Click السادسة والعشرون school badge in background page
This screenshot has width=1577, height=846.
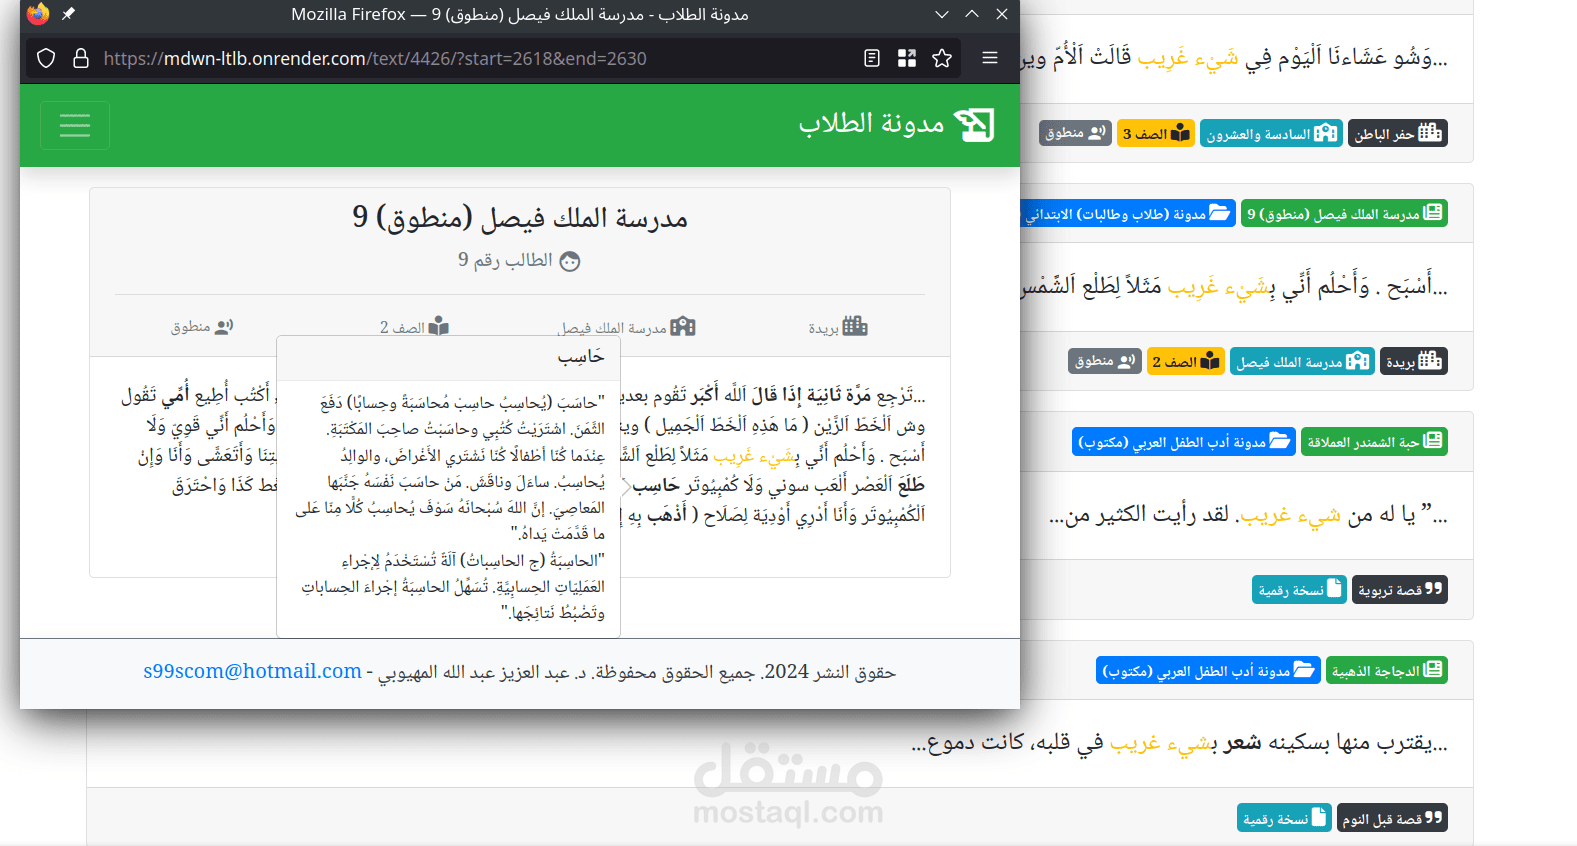click(x=1271, y=133)
